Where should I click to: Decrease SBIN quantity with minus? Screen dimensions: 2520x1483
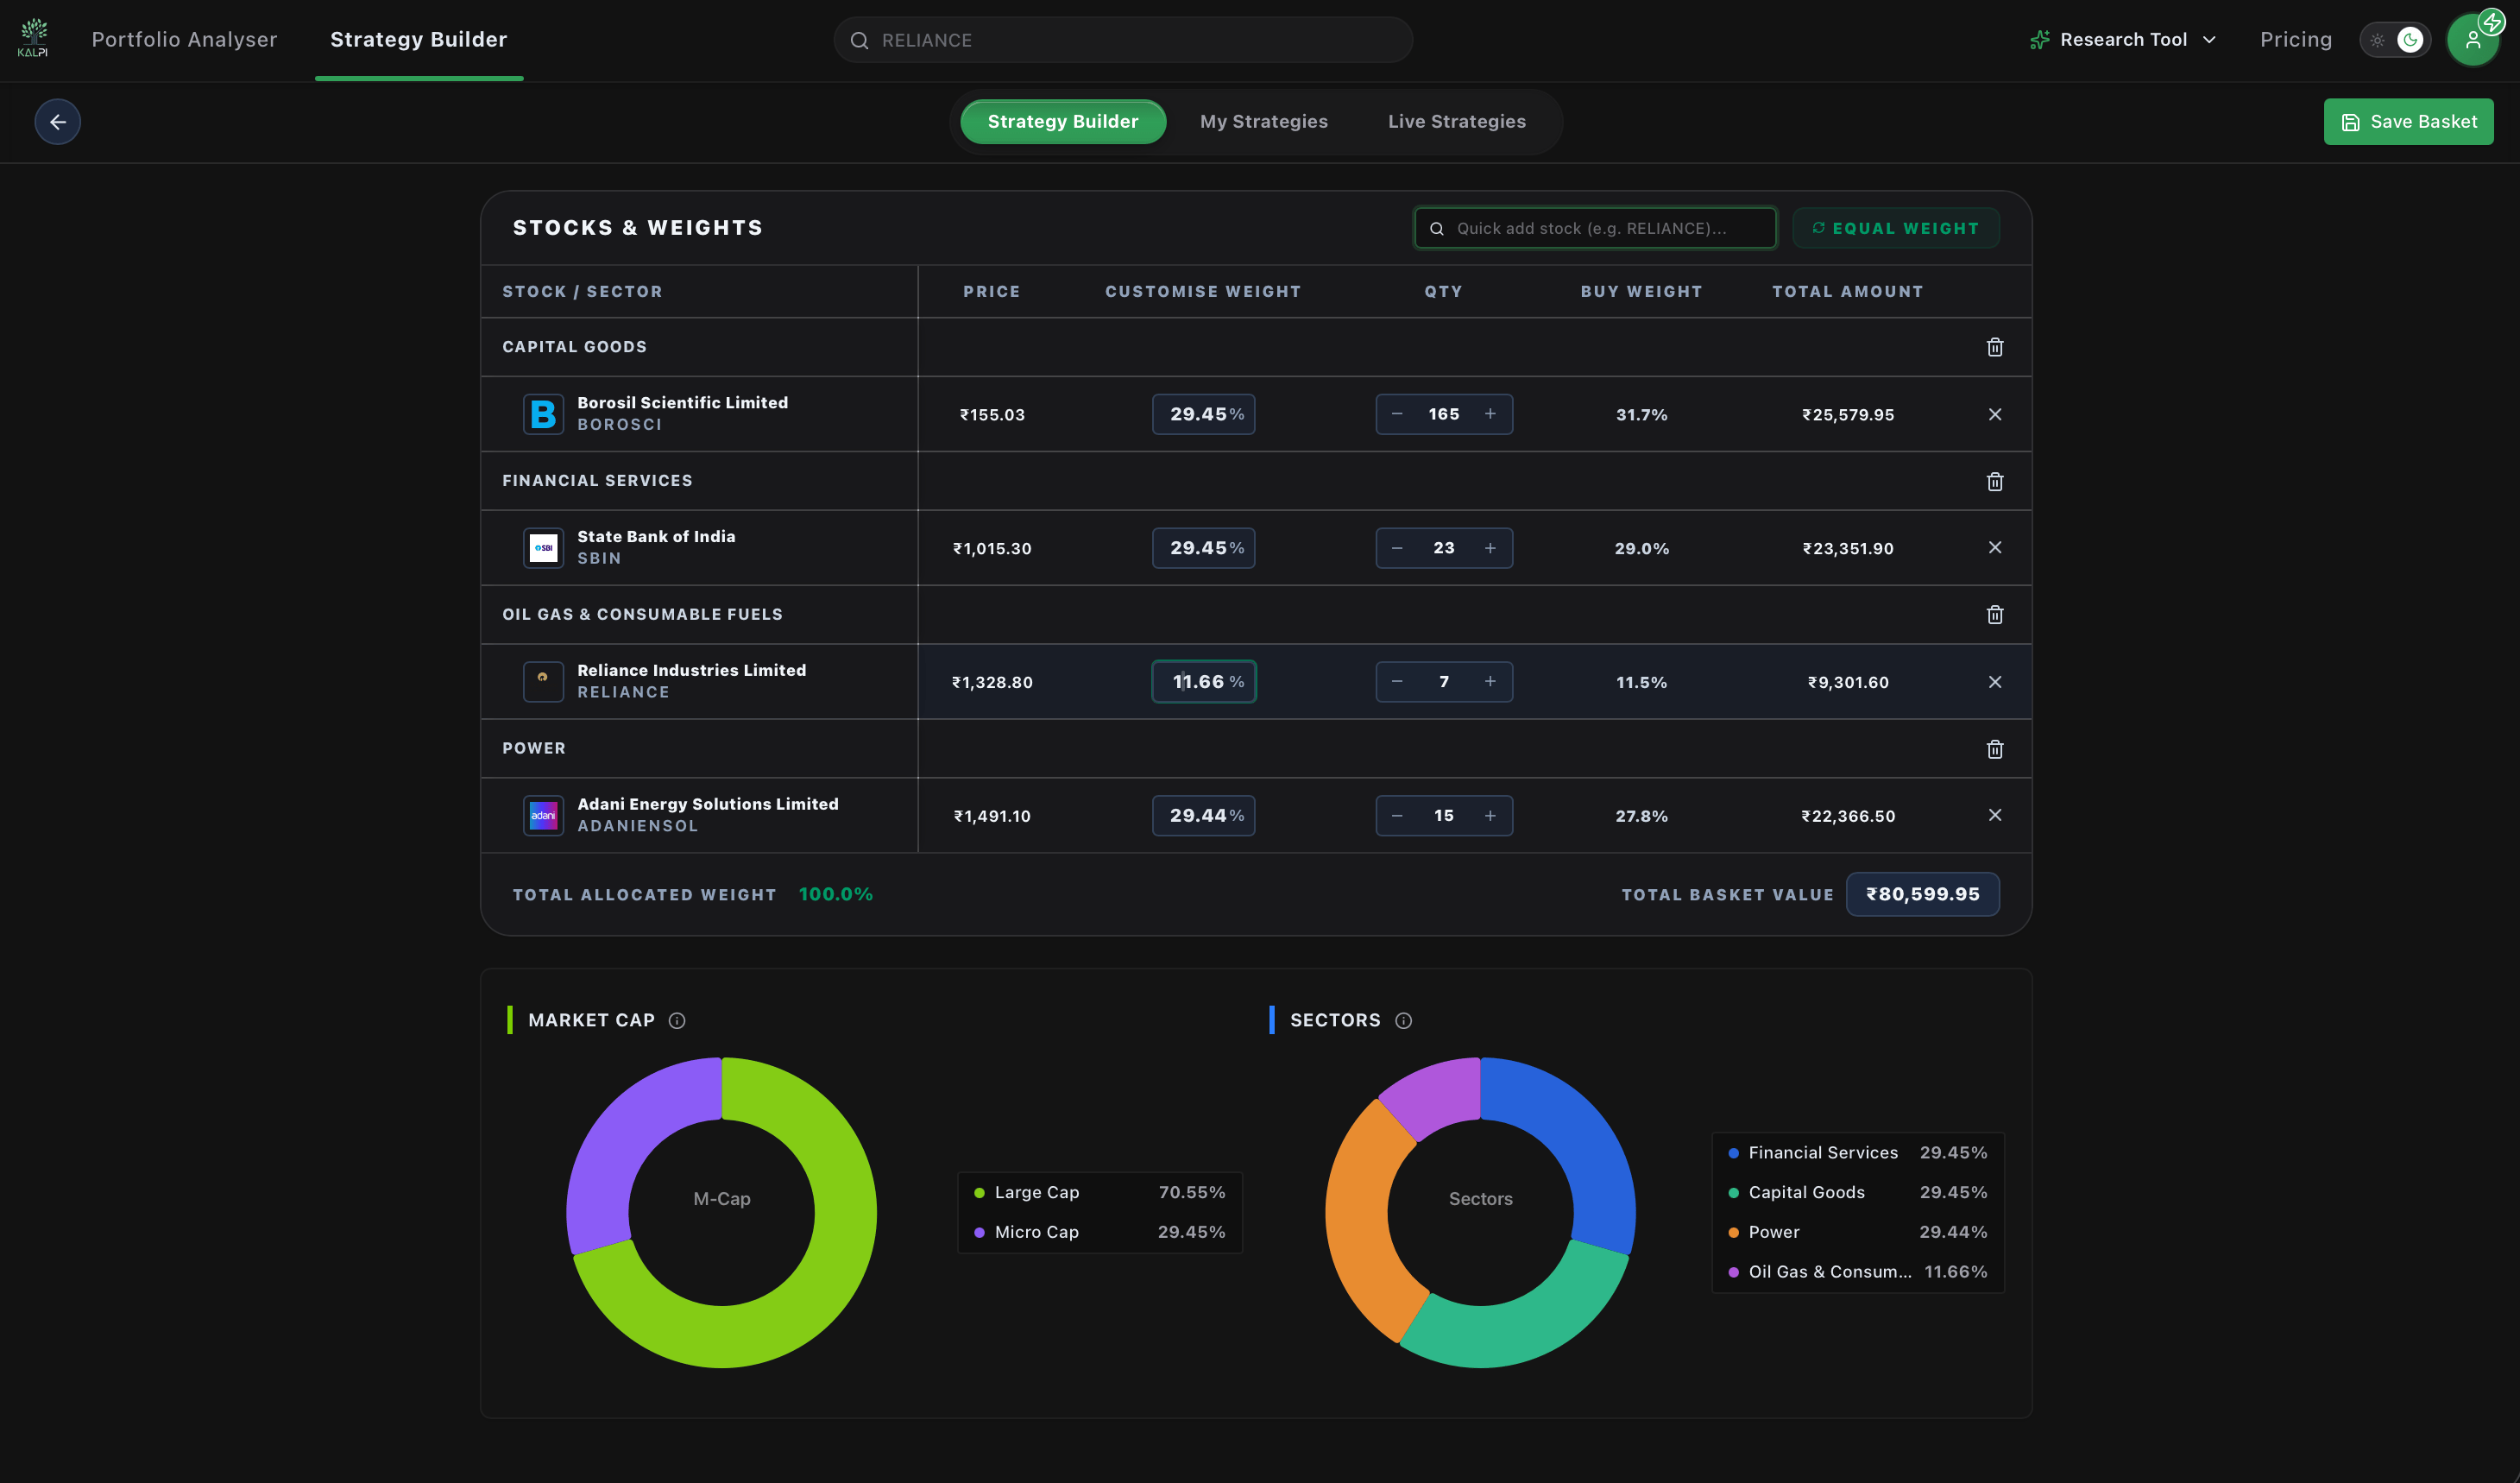(x=1397, y=548)
